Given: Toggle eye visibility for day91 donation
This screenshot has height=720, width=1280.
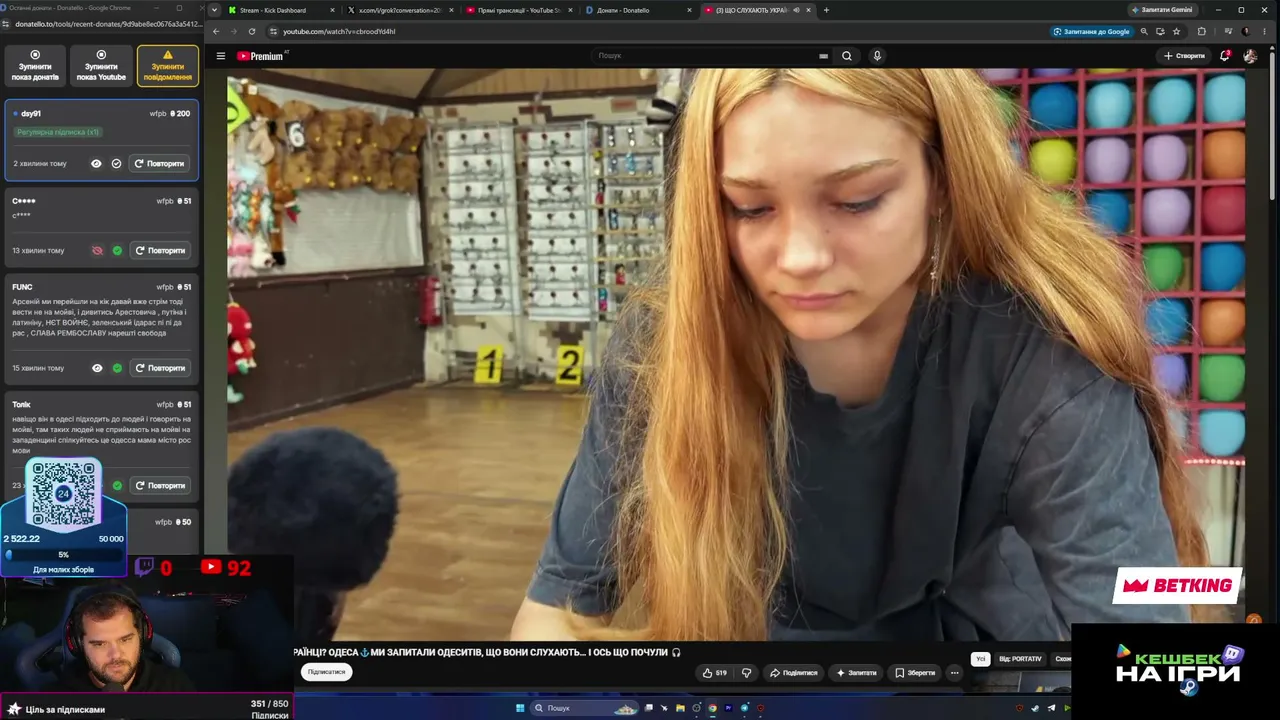Looking at the screenshot, I should pos(96,163).
